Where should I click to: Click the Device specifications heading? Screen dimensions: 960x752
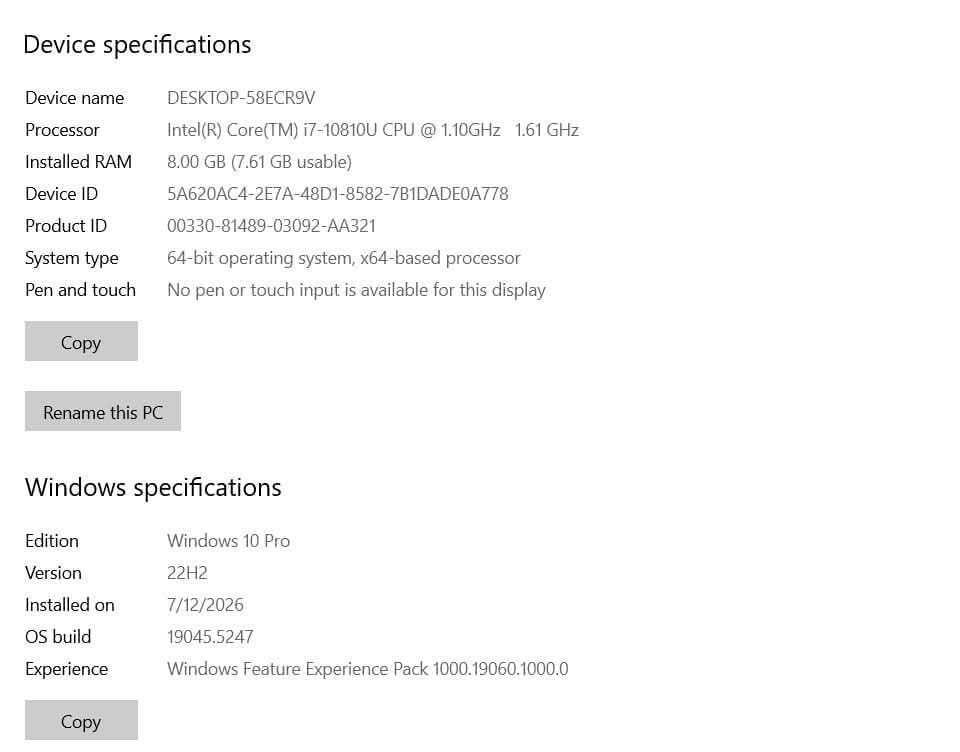coord(137,45)
